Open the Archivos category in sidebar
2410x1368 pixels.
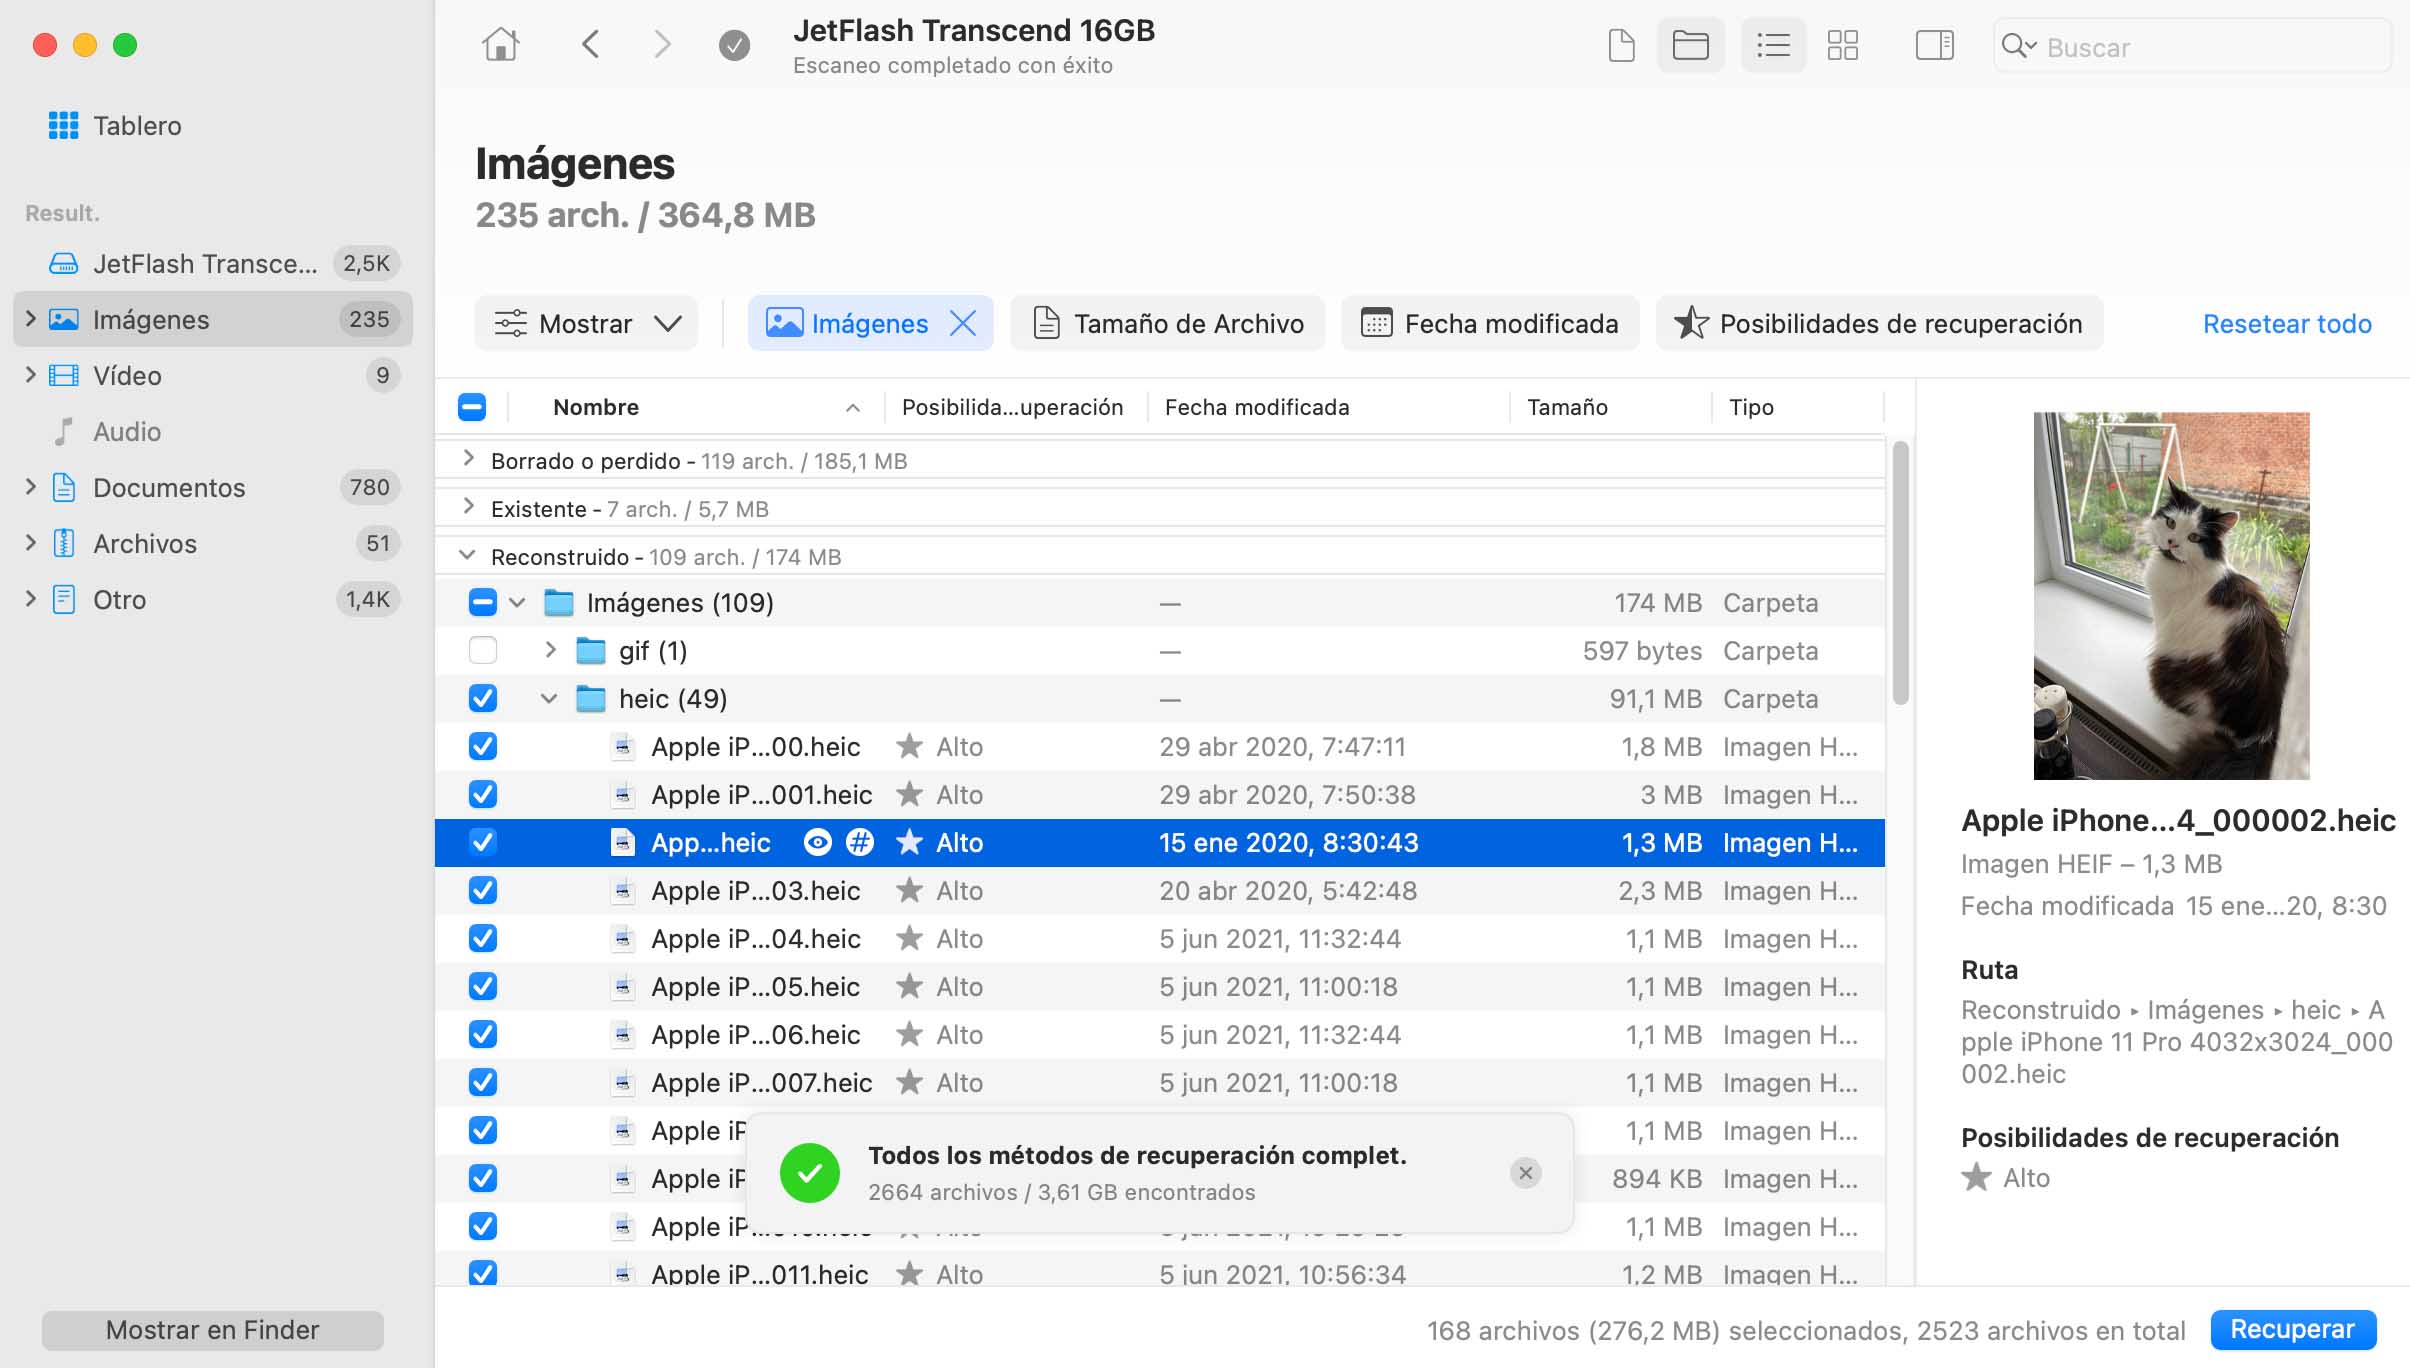[x=213, y=543]
